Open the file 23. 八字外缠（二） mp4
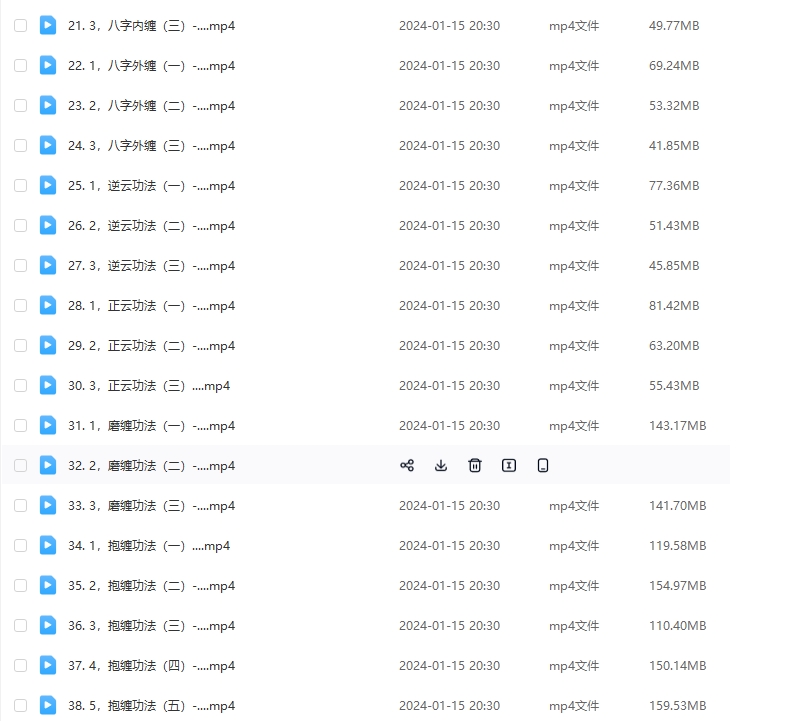The width and height of the screenshot is (791, 721). (x=151, y=105)
